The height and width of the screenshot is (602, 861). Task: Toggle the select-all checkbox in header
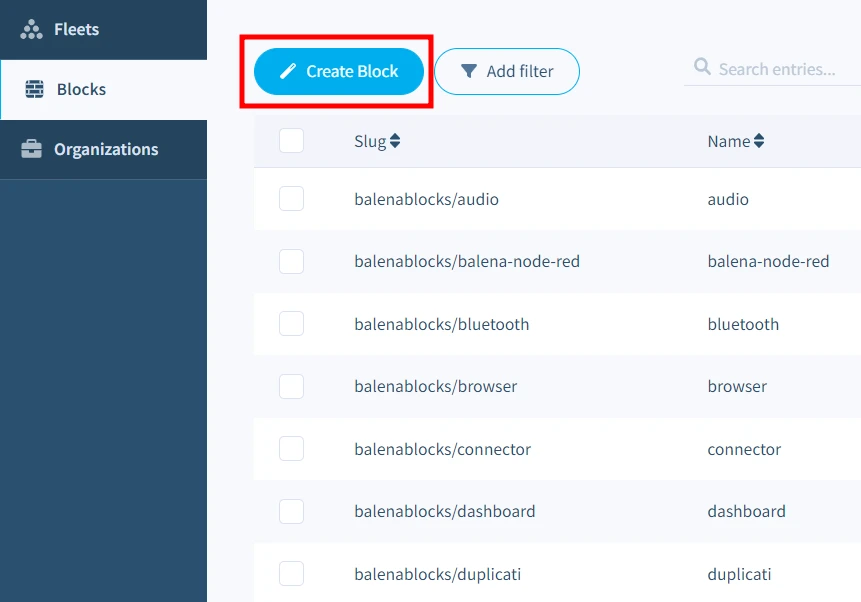(291, 140)
